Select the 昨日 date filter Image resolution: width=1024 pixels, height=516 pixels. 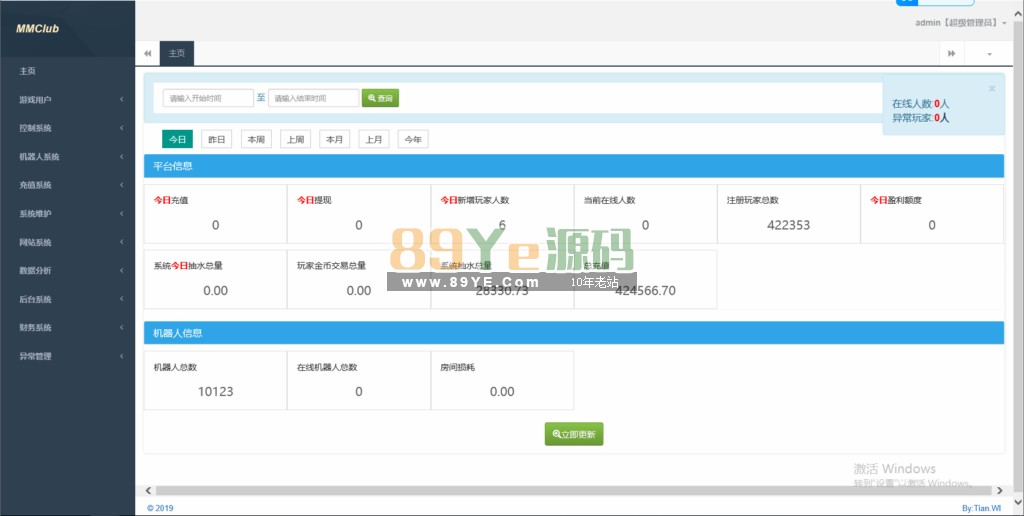216,139
